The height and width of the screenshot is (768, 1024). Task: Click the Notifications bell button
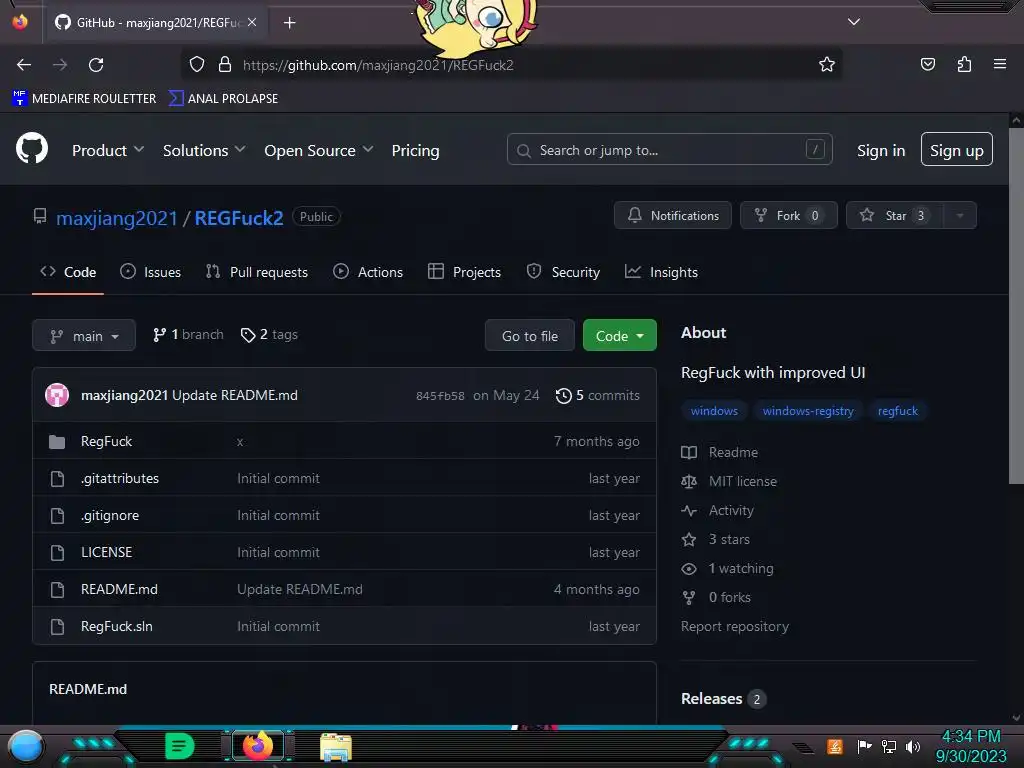pyautogui.click(x=673, y=215)
